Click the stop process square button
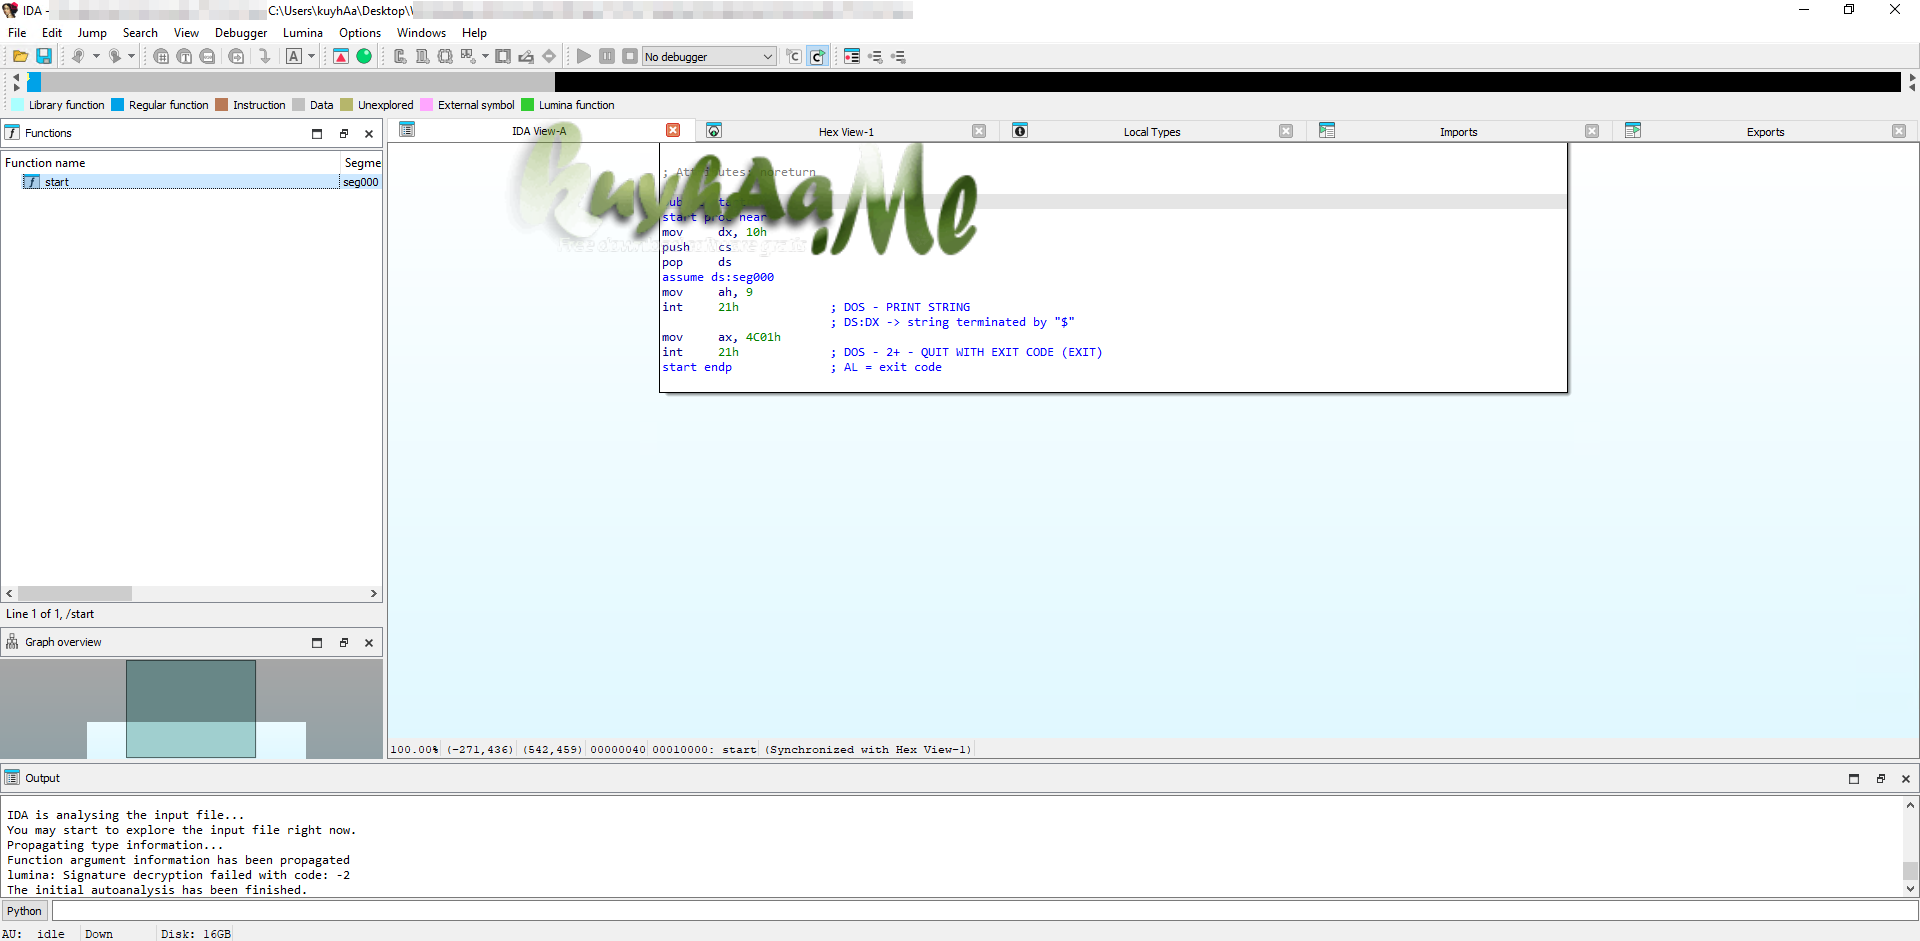Image resolution: width=1920 pixels, height=941 pixels. (630, 56)
